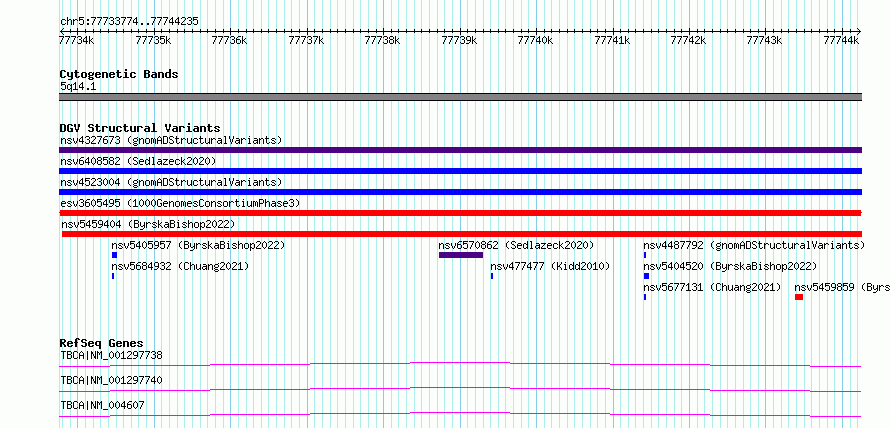Open the nsv5677131 (Chuang2021) label
Image resolution: width=890 pixels, height=428 pixels.
(712, 287)
